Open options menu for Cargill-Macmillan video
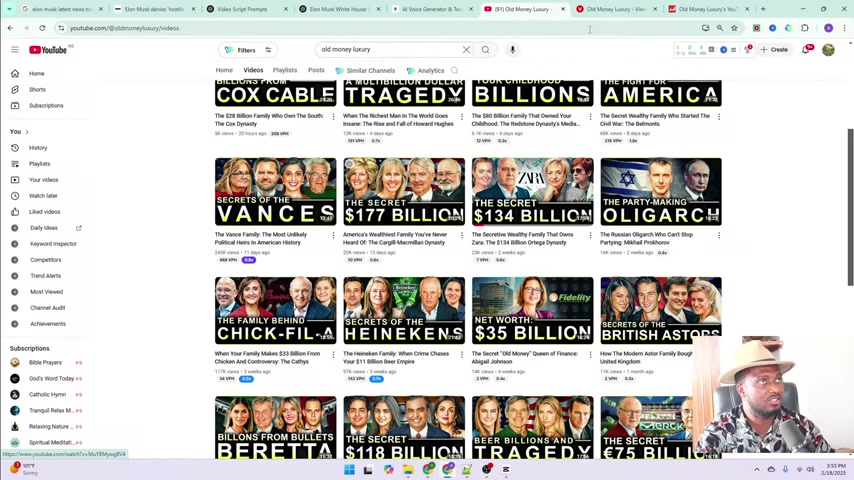 point(462,235)
